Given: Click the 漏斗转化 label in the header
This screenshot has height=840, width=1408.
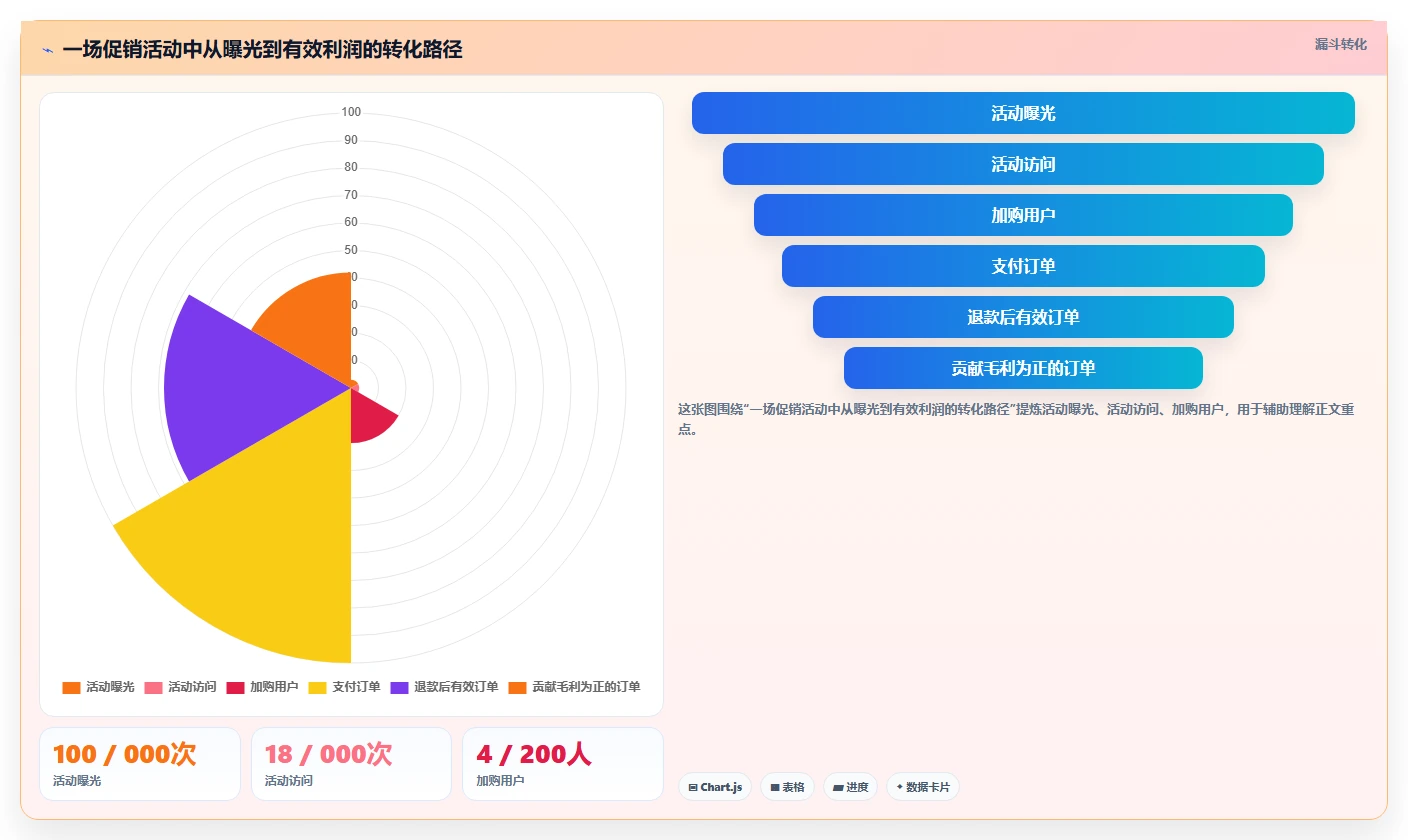Looking at the screenshot, I should click(1340, 44).
